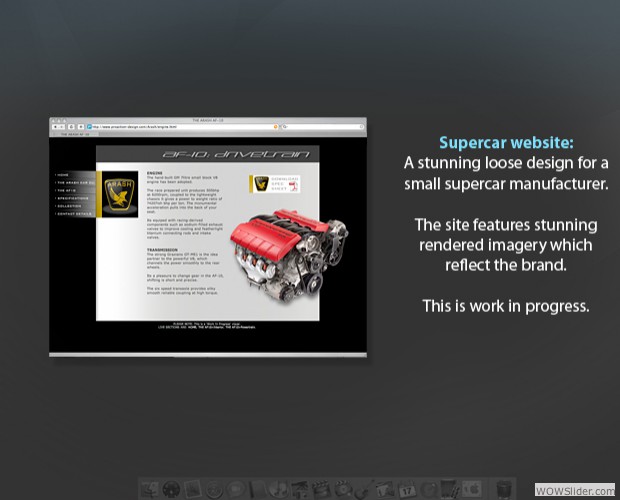The height and width of the screenshot is (500, 620).
Task: Click the WOWSlider.com watermark link
Action: pyautogui.click(x=574, y=489)
